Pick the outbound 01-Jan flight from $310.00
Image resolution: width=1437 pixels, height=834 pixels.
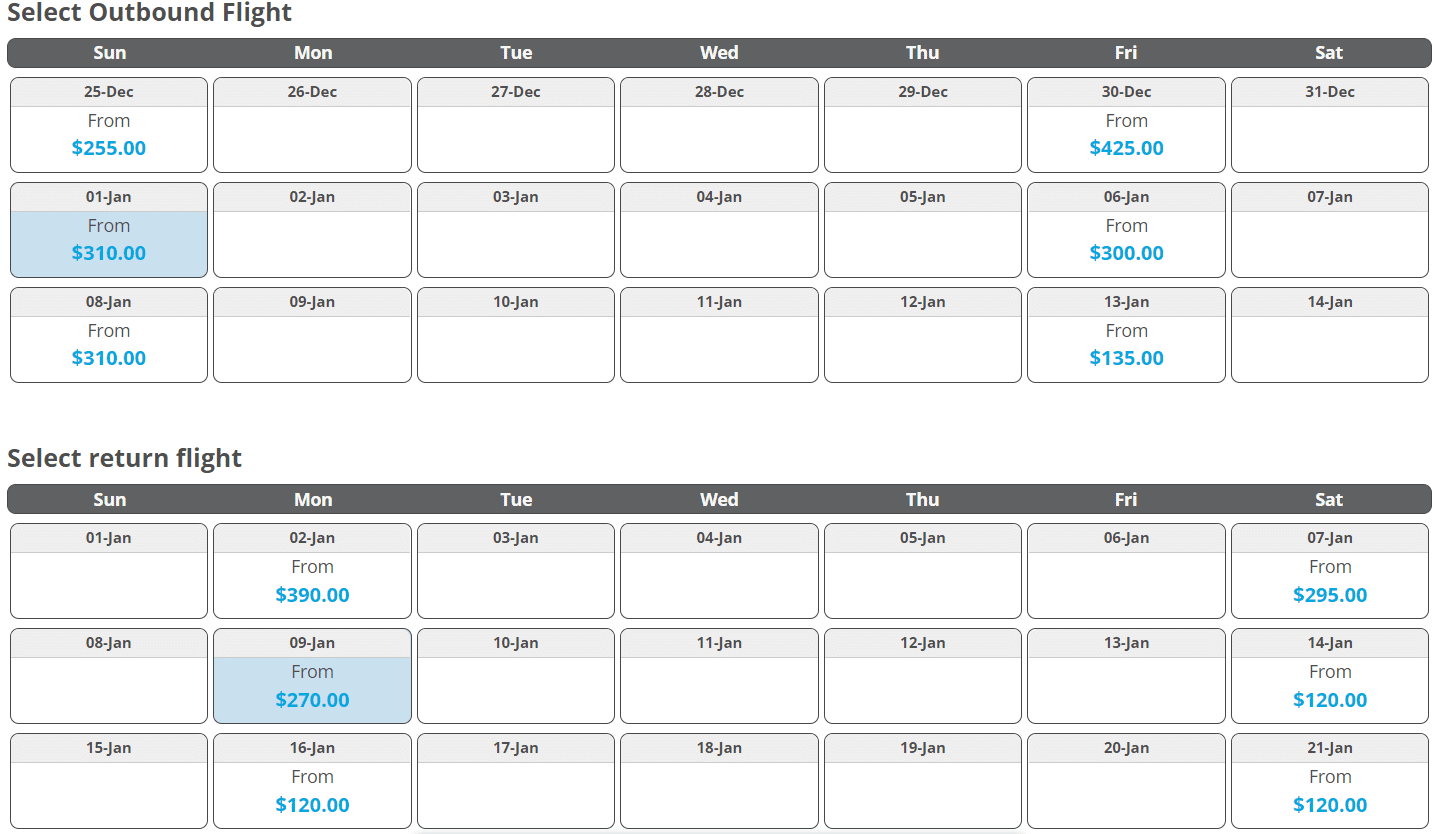pos(109,241)
